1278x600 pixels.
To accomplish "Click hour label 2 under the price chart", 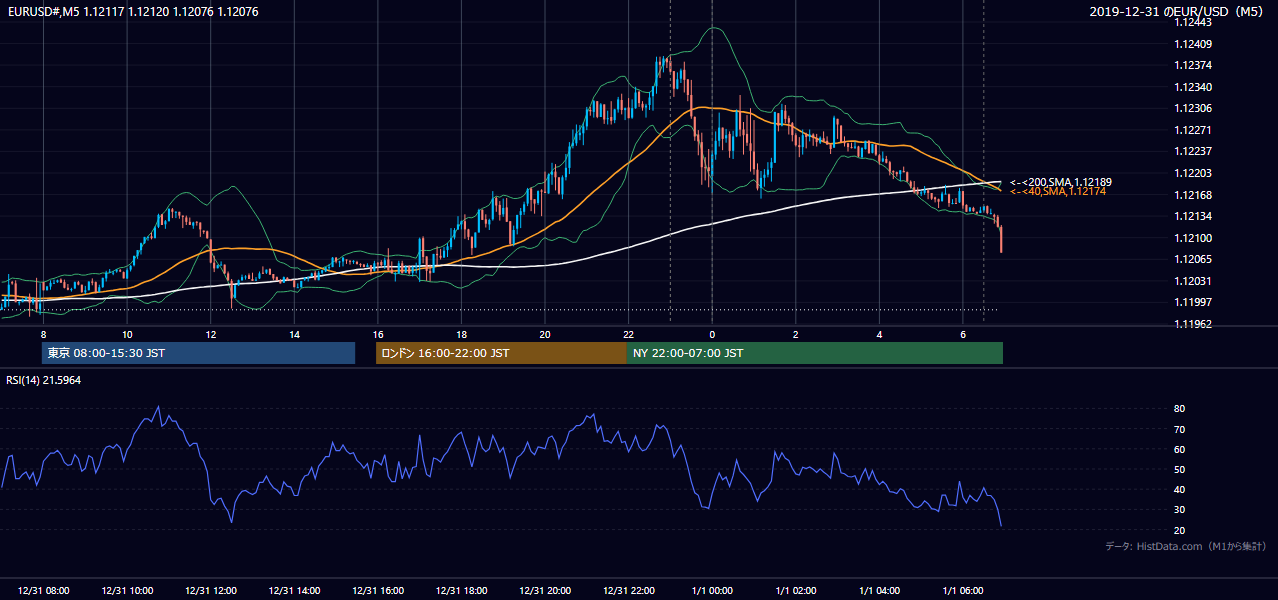I will coord(796,334).
